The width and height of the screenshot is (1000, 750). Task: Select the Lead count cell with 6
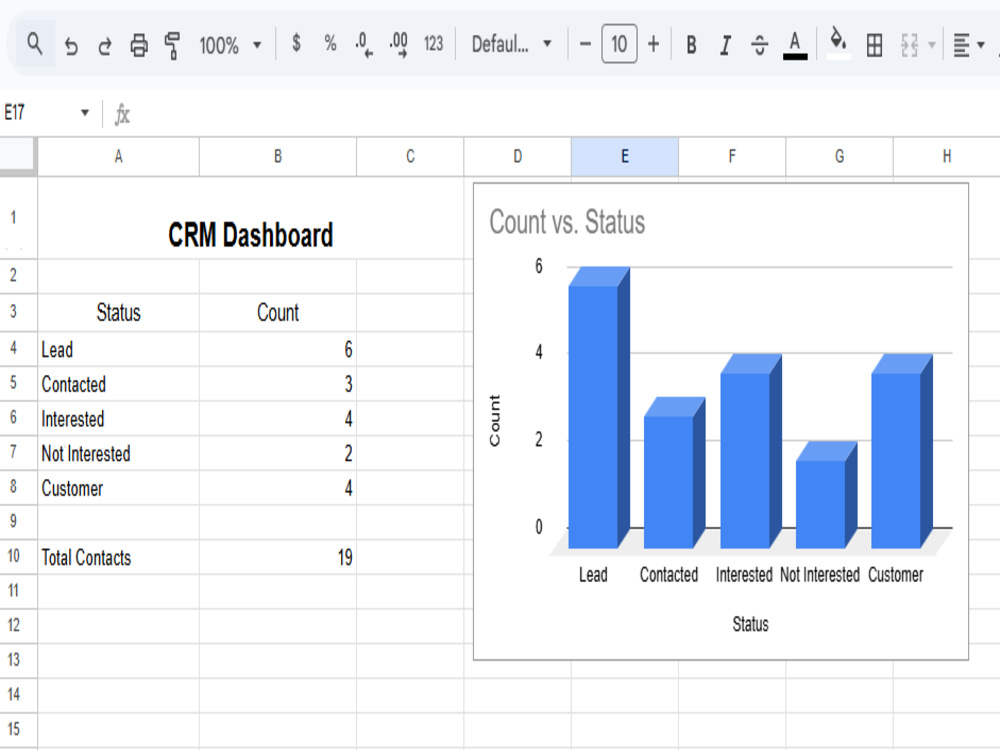[x=278, y=349]
